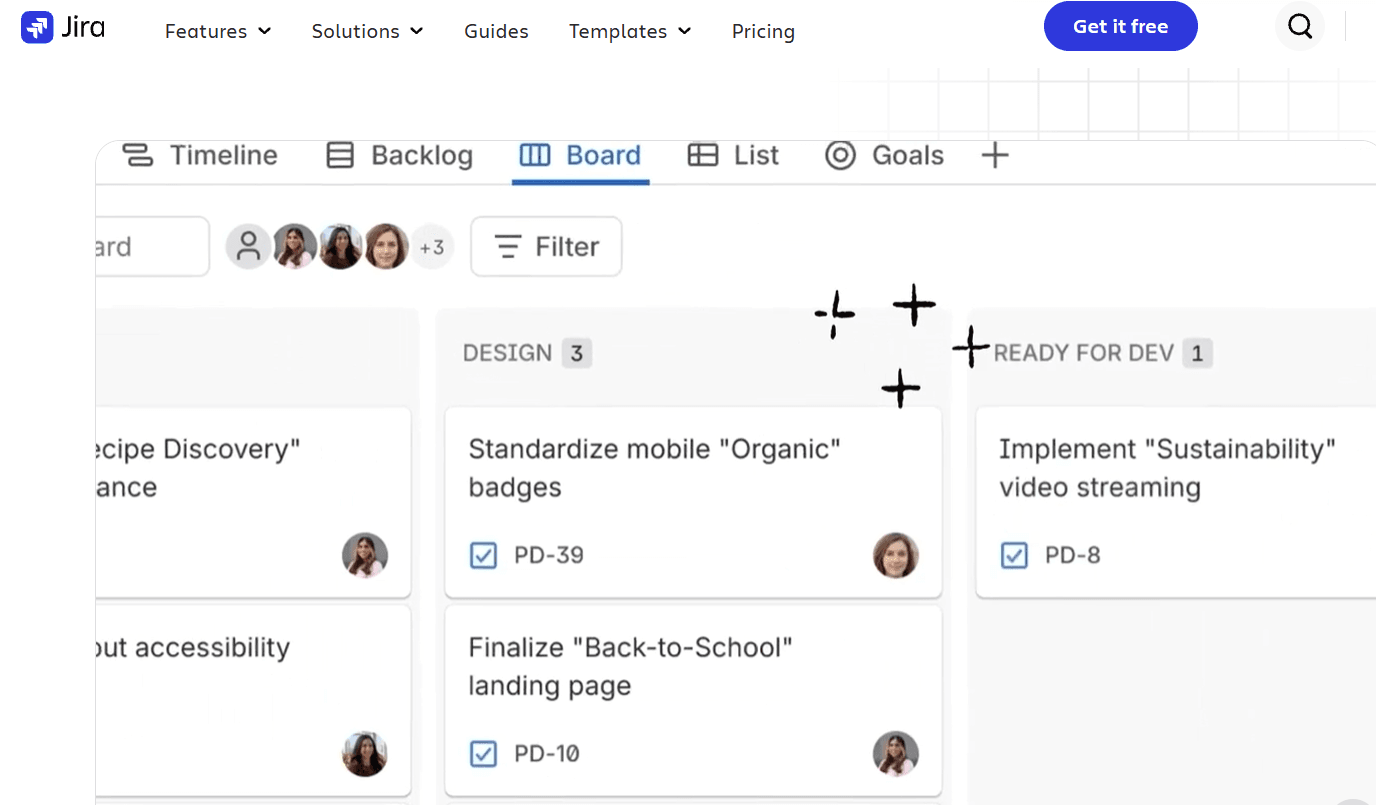Click the DESIGN column header
The width and height of the screenshot is (1376, 805).
point(507,353)
